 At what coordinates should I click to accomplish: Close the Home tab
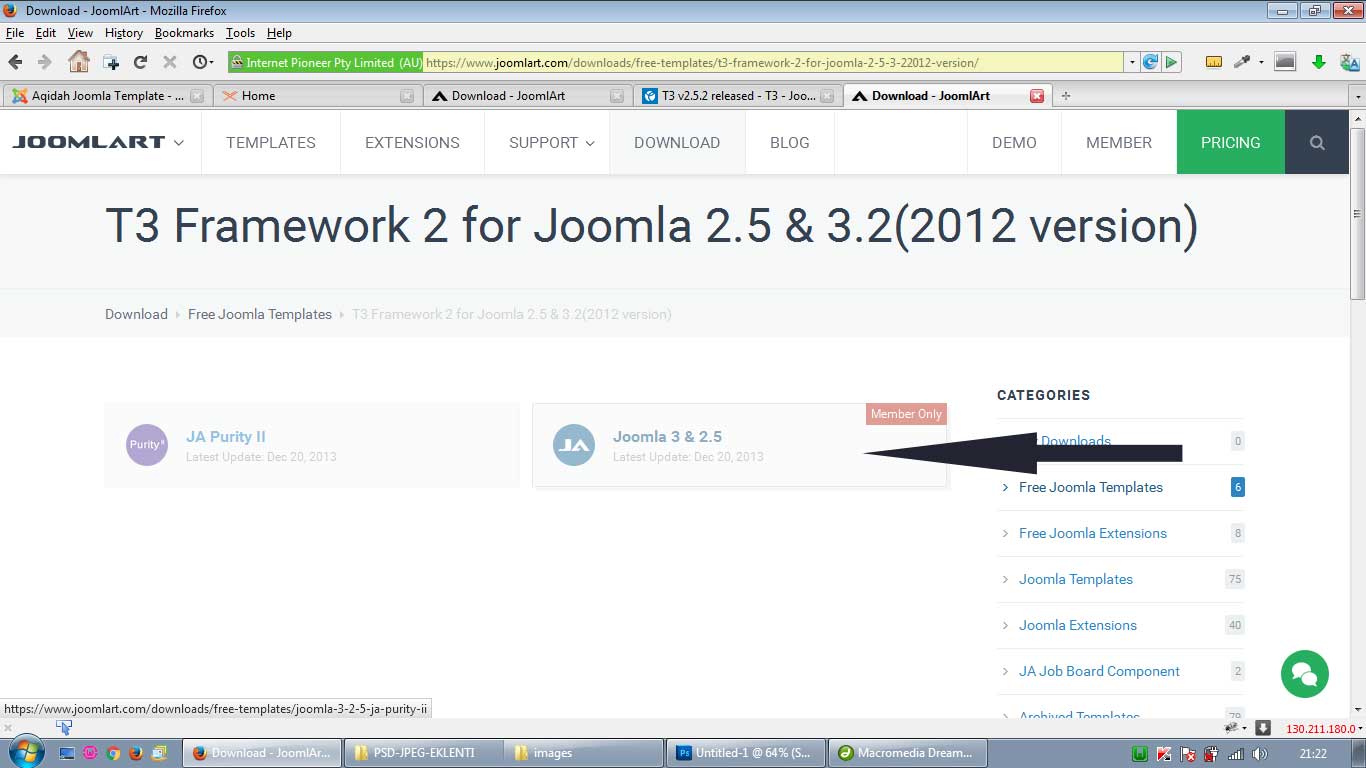pos(407,96)
